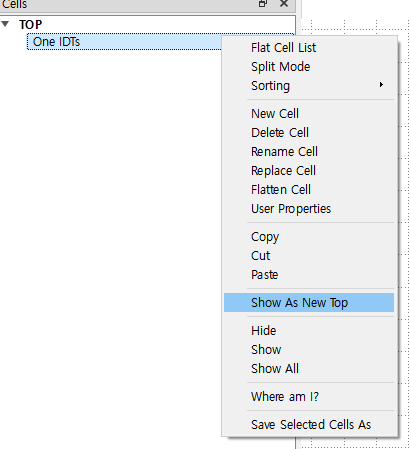Choose Flat Cell List menu entry

(283, 48)
